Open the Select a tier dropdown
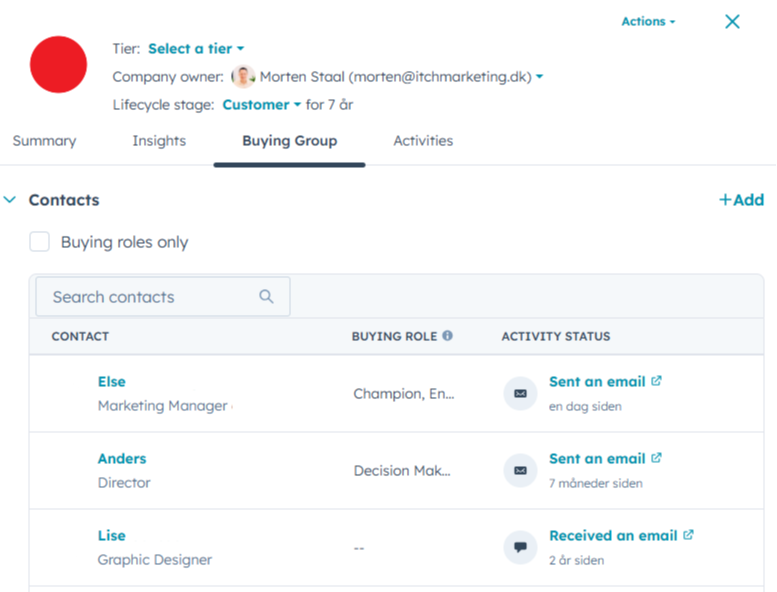This screenshot has height=592, width=777. 196,49
